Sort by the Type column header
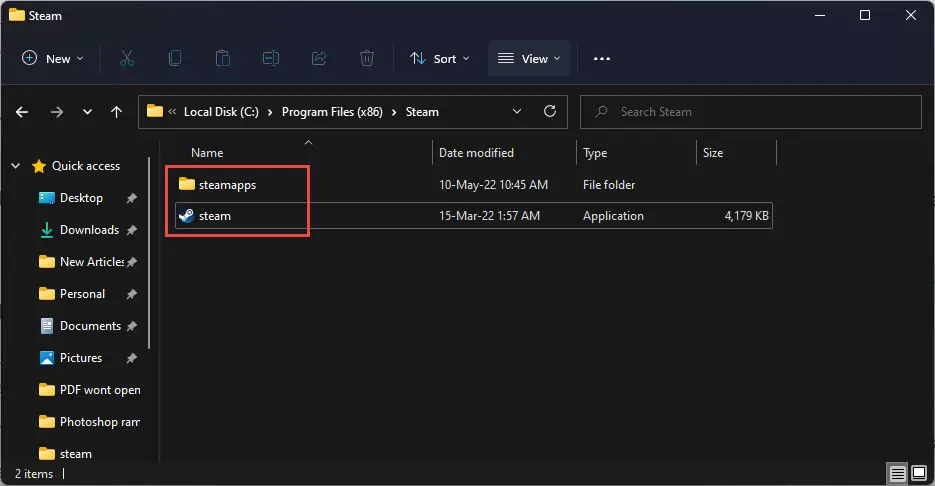Viewport: 935px width, 486px height. coord(595,153)
